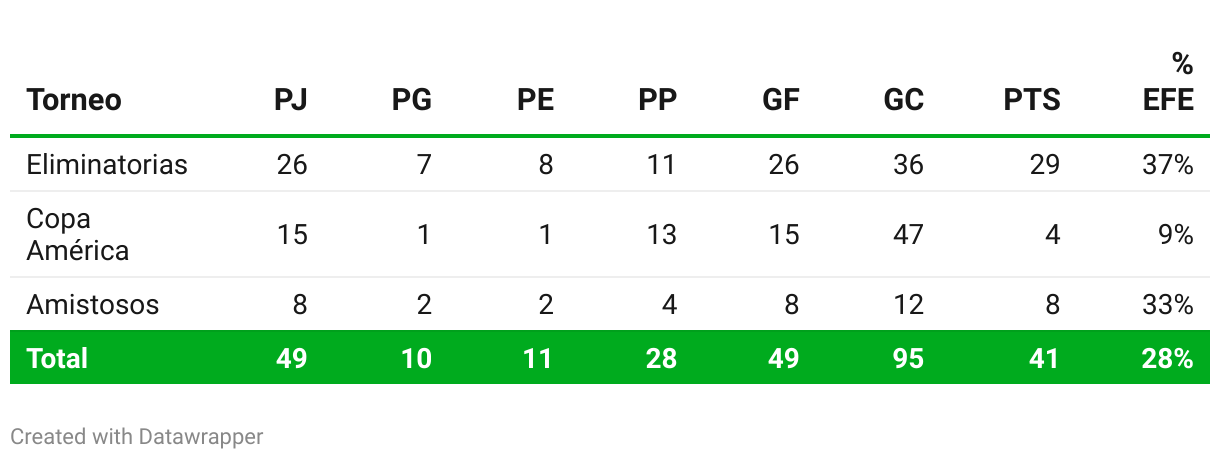Click the % EFE column header
The image size is (1220, 460).
pyautogui.click(x=1169, y=82)
